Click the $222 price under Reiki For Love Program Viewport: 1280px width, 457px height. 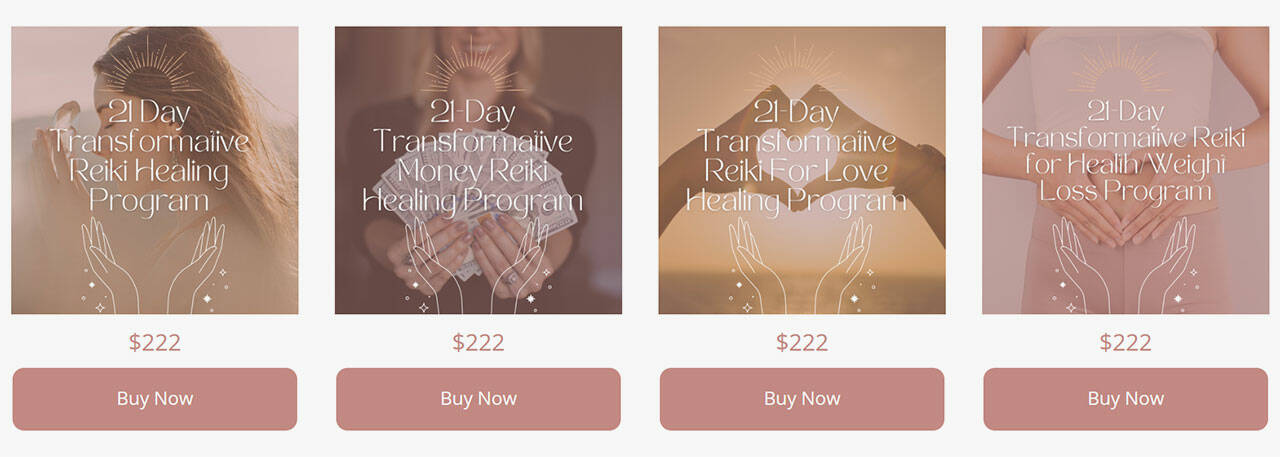(802, 343)
